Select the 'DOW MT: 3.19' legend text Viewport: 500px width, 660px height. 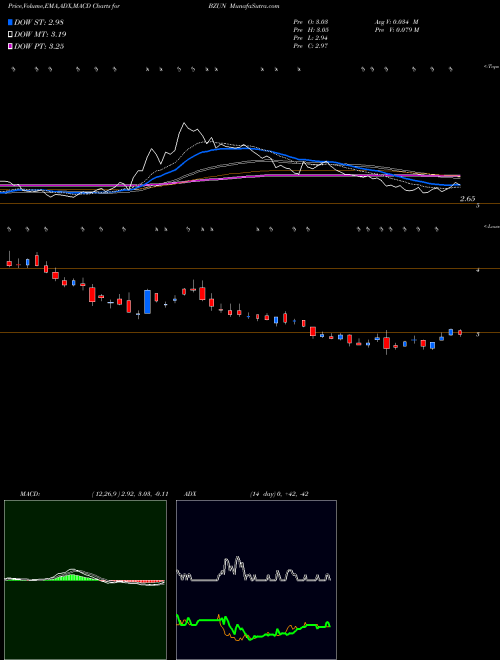[x=40, y=35]
